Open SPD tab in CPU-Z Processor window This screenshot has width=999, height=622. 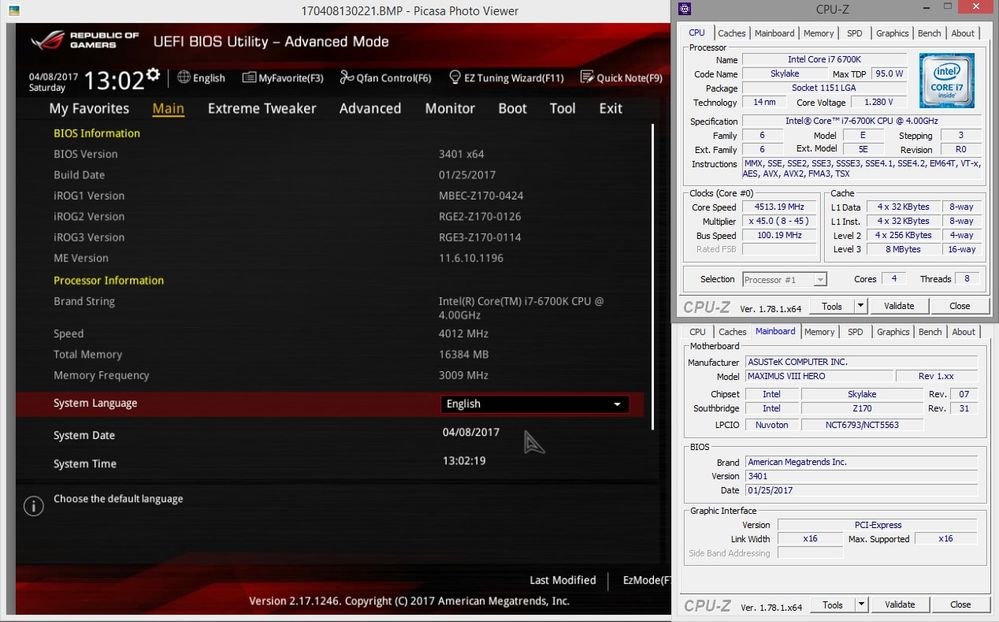pyautogui.click(x=854, y=33)
